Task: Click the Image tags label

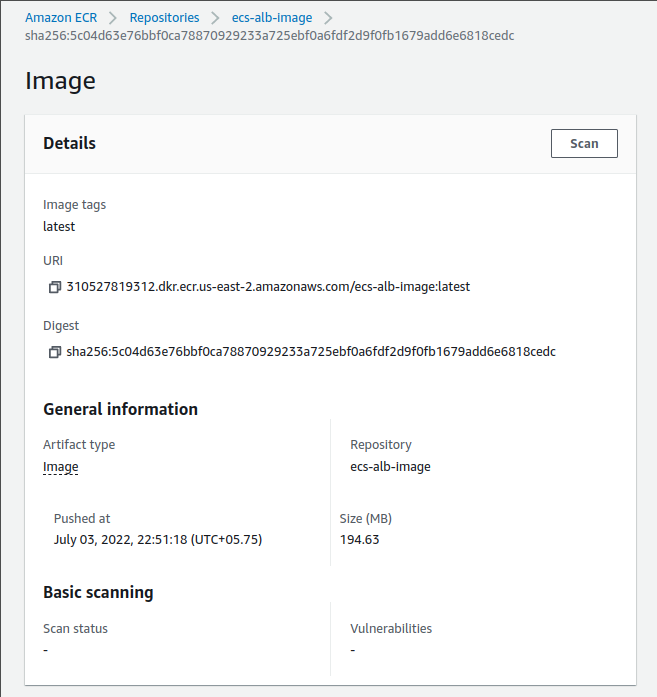Action: pos(74,205)
